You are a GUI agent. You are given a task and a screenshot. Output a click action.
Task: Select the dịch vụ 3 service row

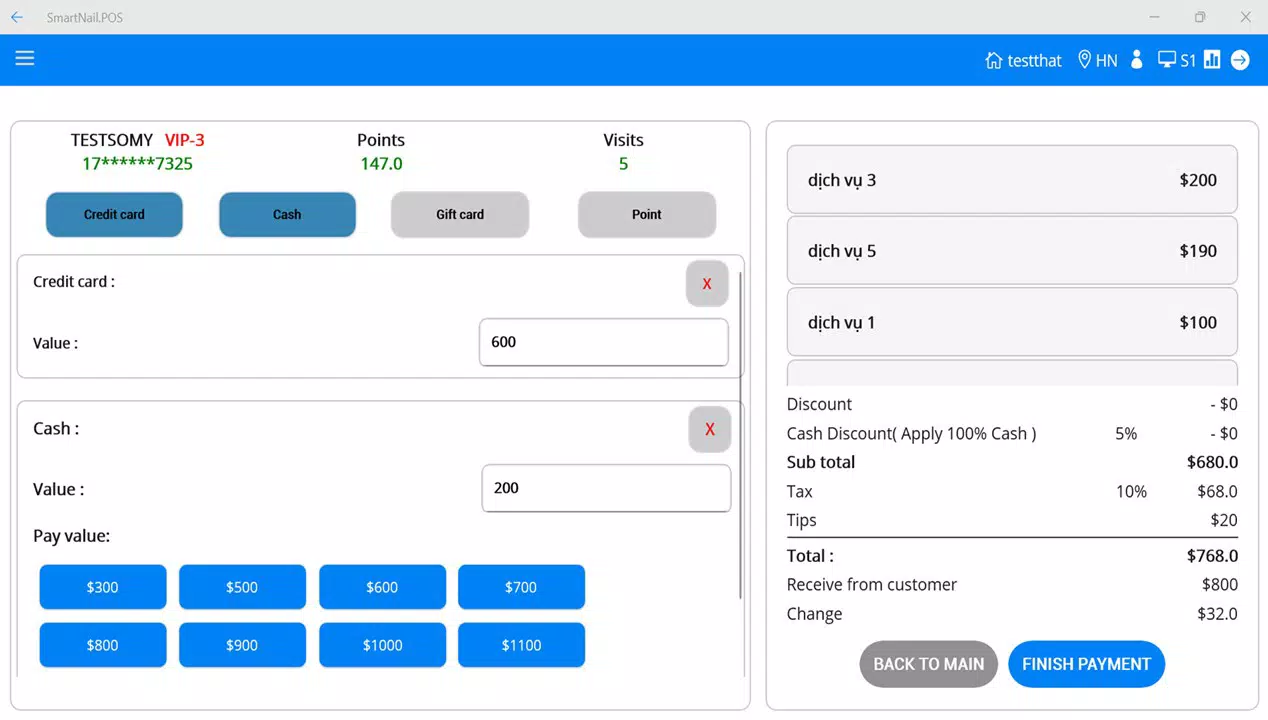1012,180
